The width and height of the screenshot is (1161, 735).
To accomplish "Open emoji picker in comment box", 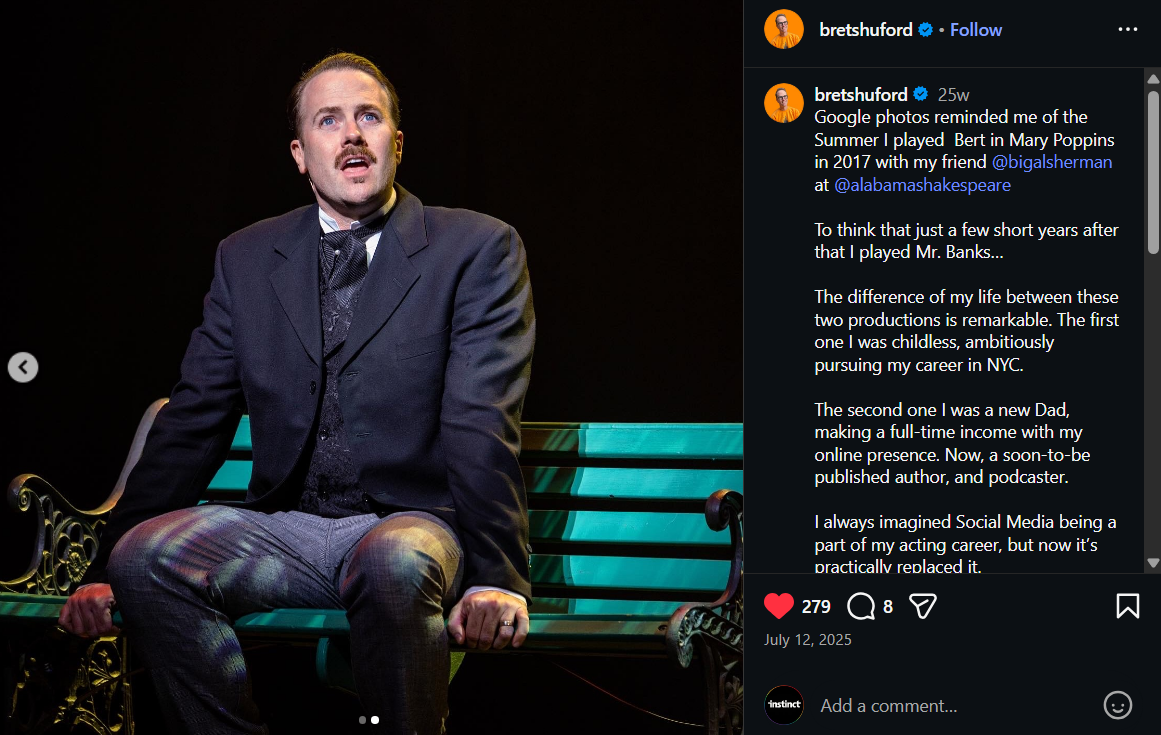I will (x=1117, y=705).
